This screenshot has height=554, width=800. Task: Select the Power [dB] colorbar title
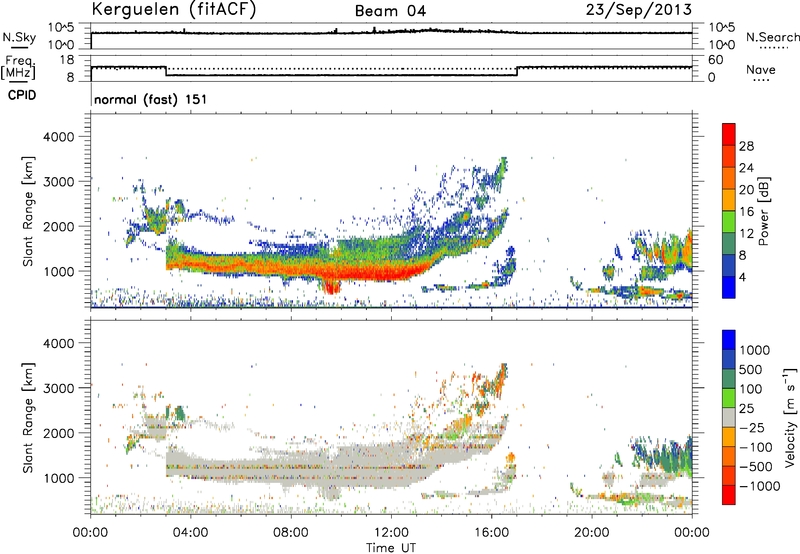(763, 211)
